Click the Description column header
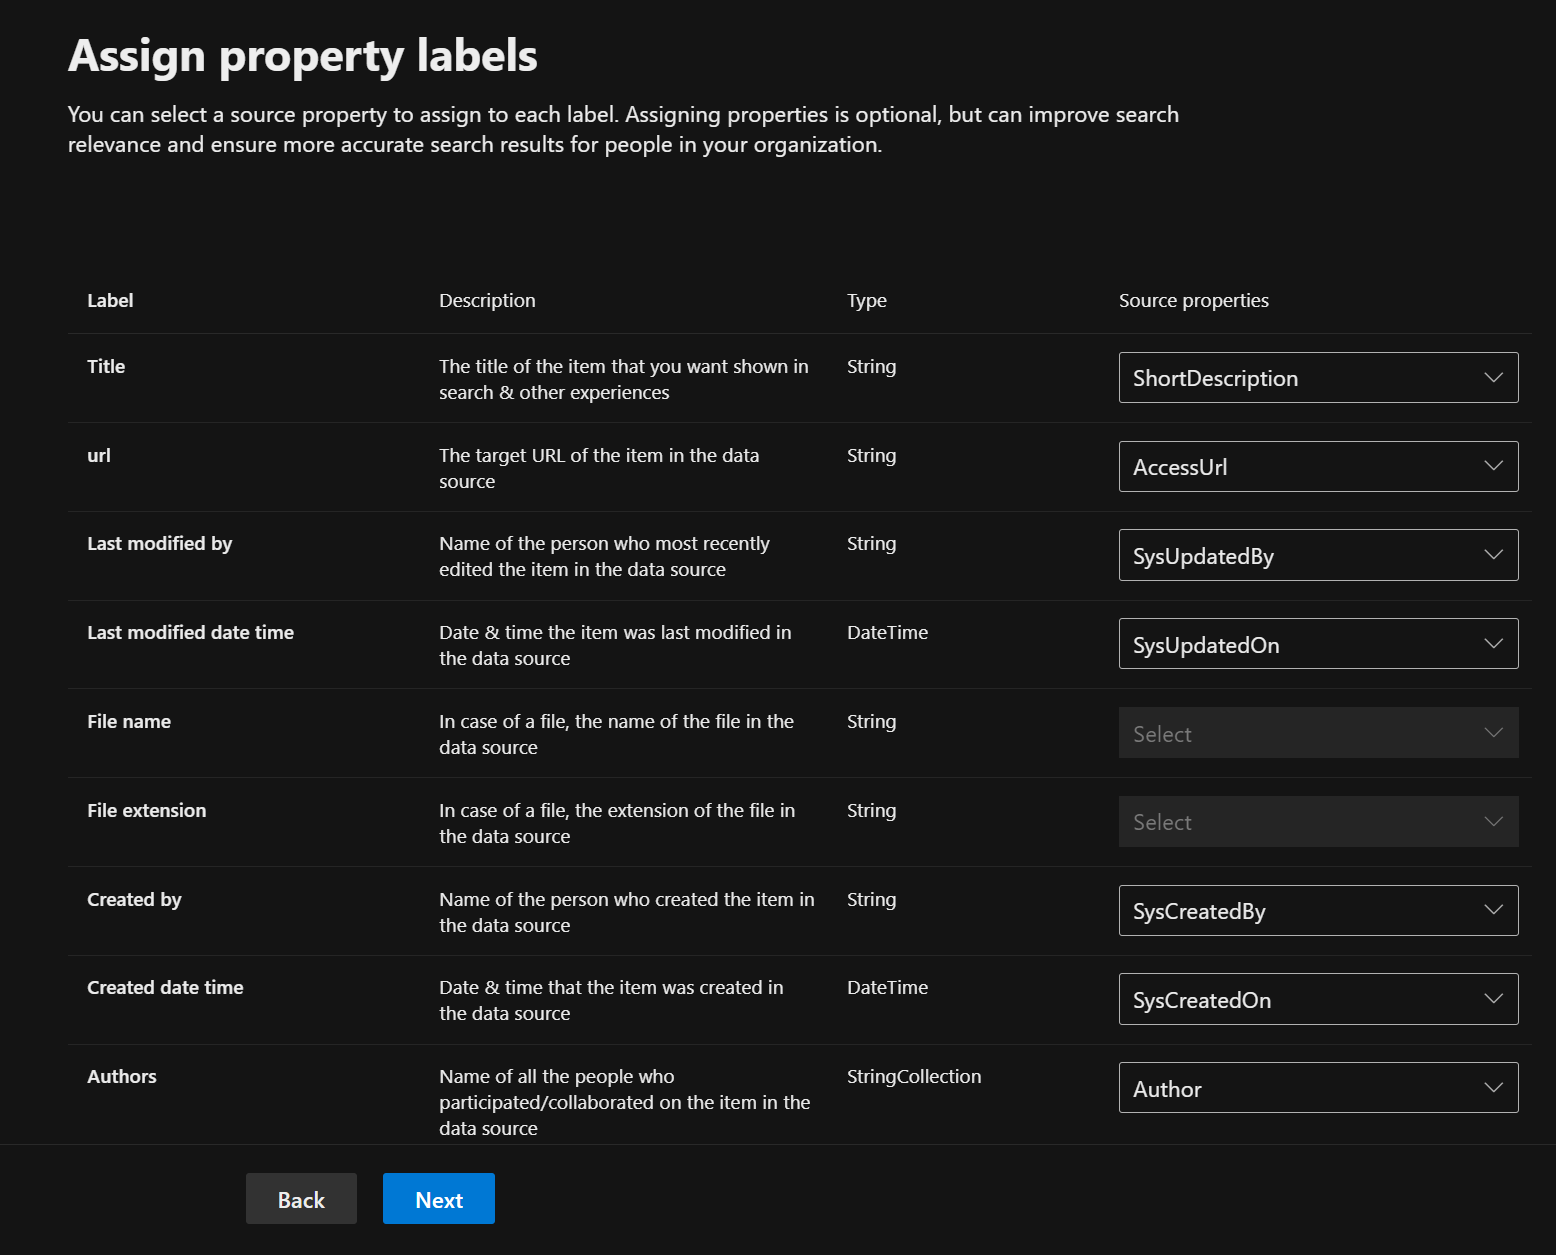Image resolution: width=1556 pixels, height=1255 pixels. [487, 300]
